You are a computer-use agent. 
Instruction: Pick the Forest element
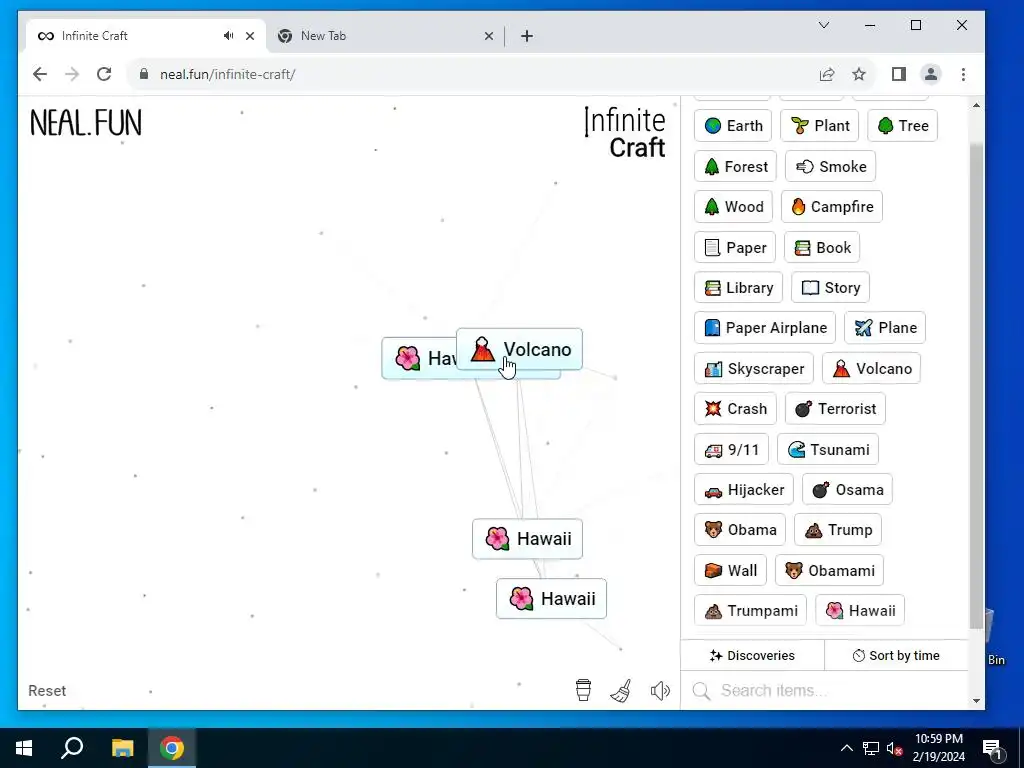coord(735,167)
